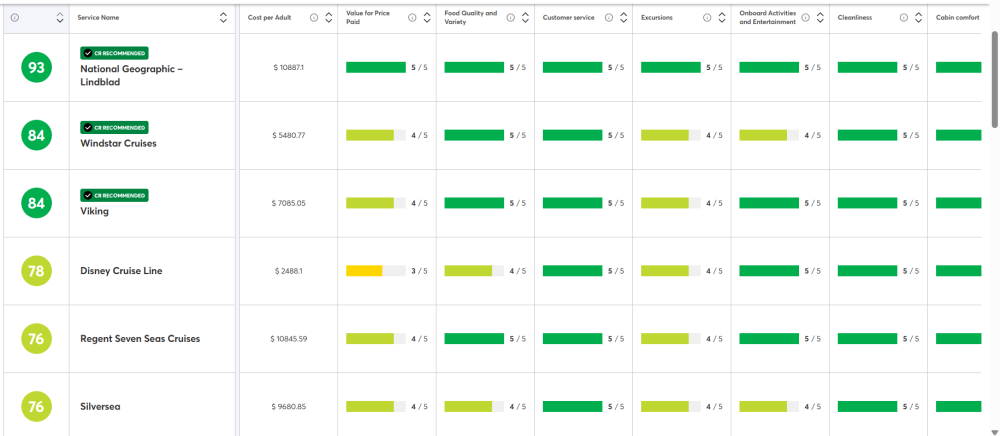This screenshot has height=436, width=1000.
Task: Click the CR Recommended badge on Viking
Action: click(x=114, y=195)
